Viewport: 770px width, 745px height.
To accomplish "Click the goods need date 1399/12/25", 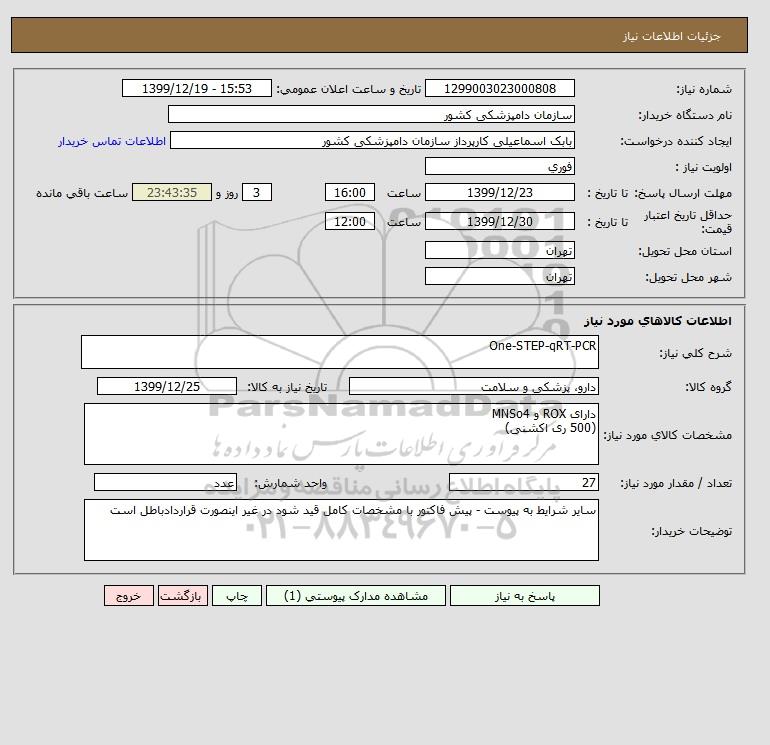I will [x=167, y=386].
